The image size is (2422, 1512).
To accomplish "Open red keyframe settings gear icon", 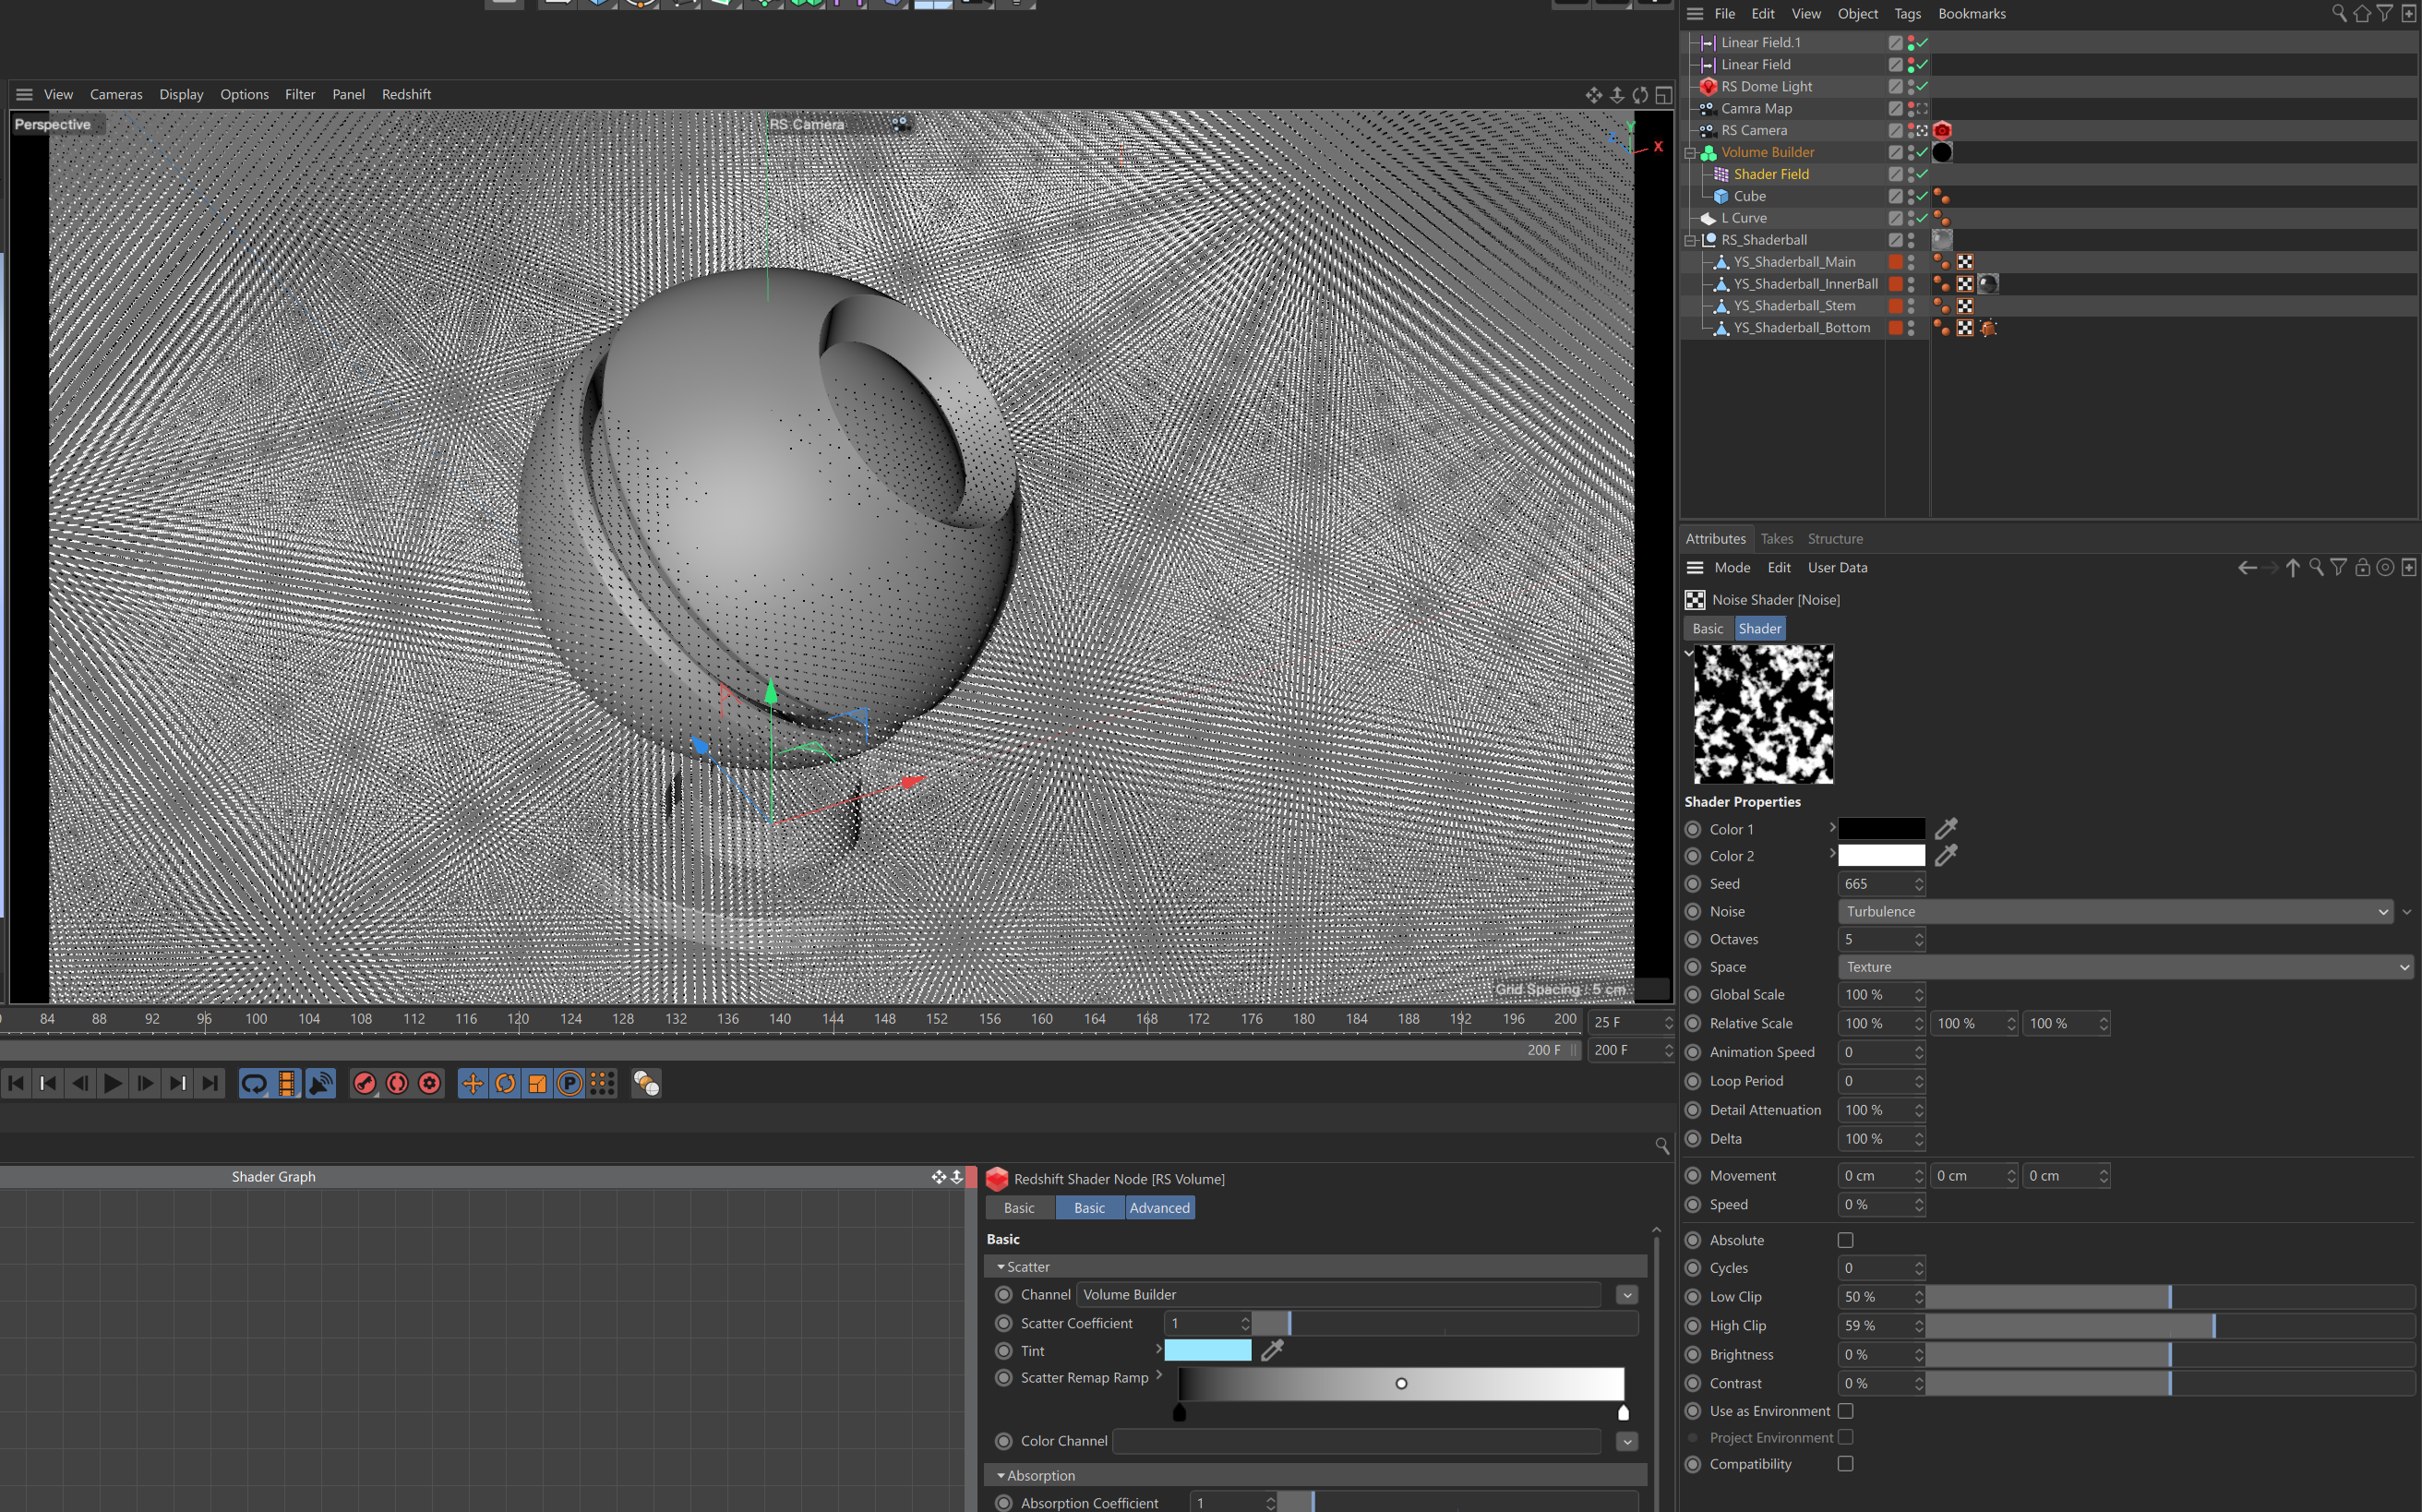I will click(x=430, y=1083).
